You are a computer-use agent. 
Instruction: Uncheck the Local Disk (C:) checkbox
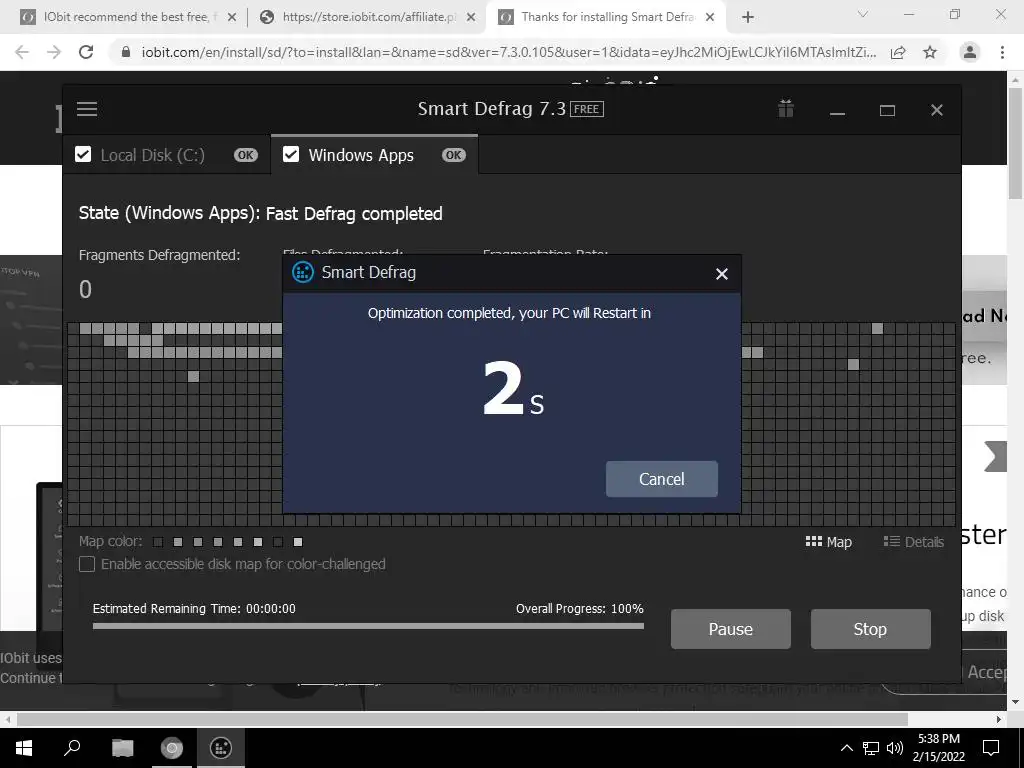[x=83, y=154]
